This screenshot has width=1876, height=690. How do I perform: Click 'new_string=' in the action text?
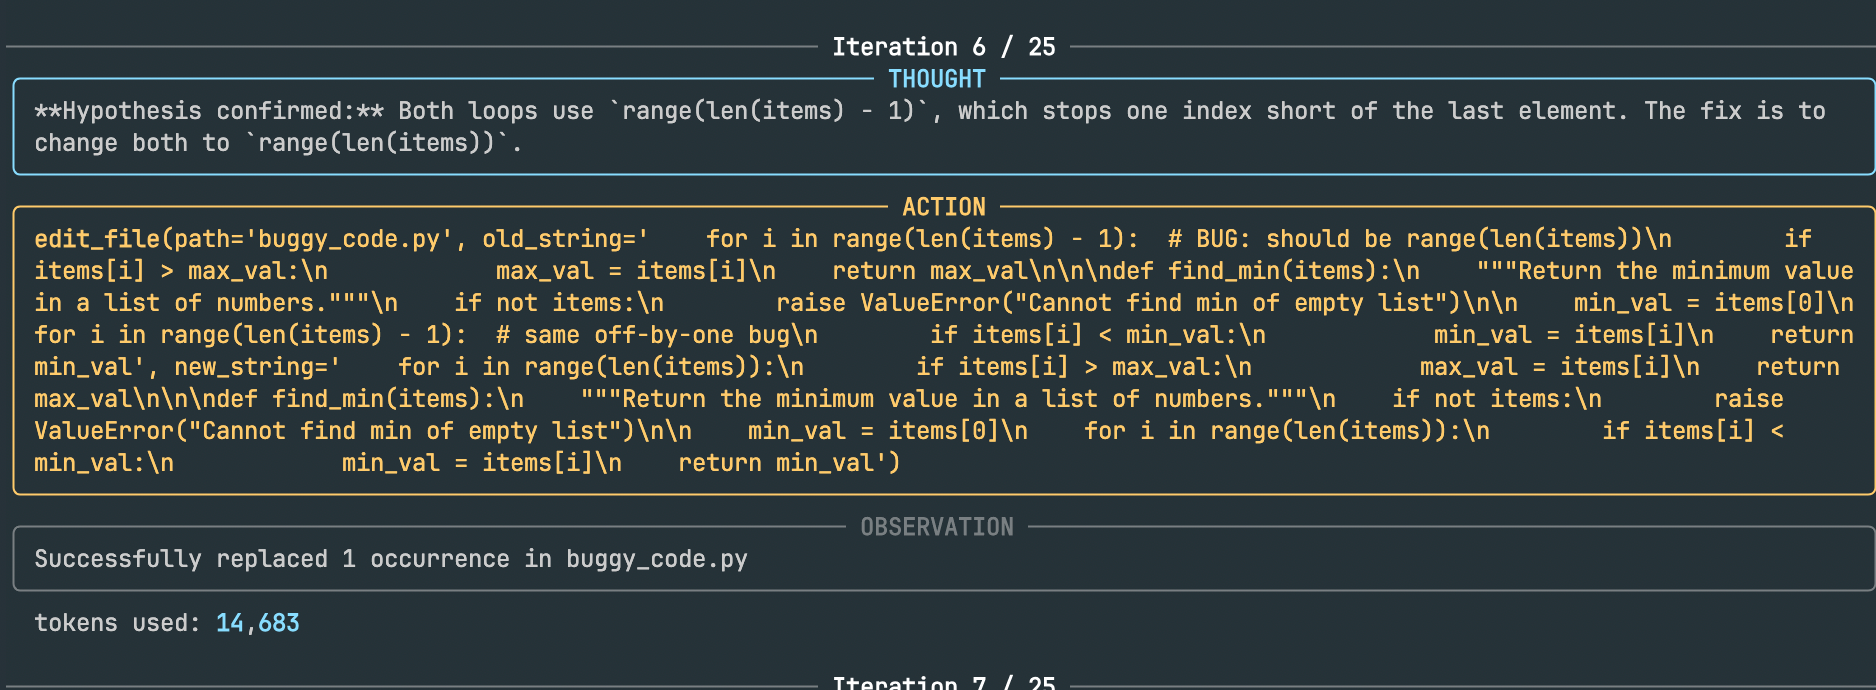[x=251, y=367]
